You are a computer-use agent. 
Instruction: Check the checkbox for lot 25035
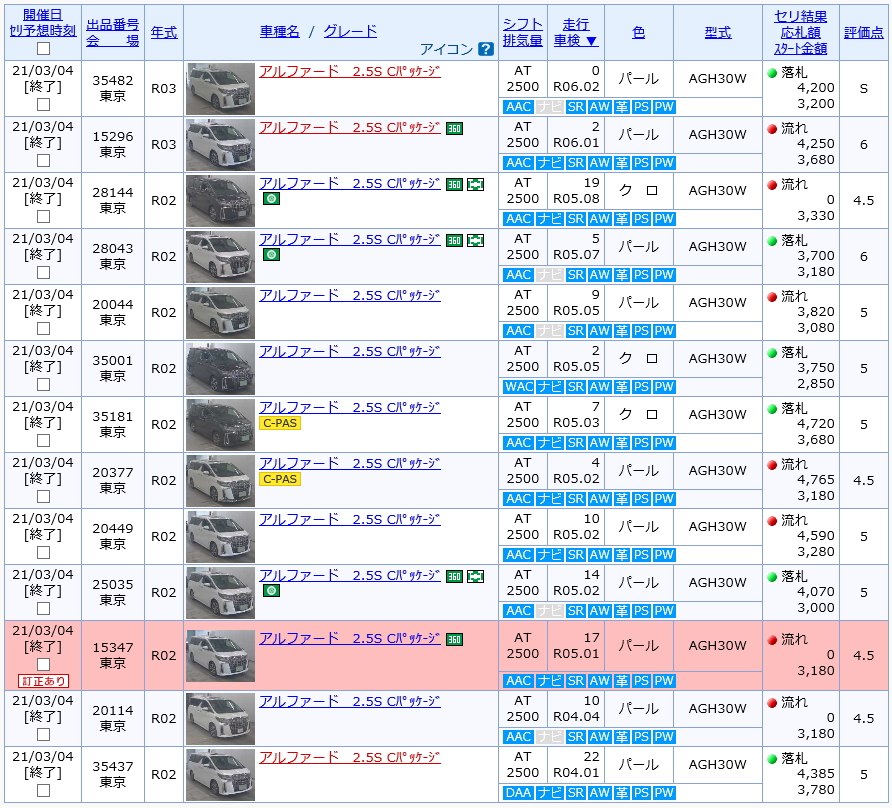point(43,609)
